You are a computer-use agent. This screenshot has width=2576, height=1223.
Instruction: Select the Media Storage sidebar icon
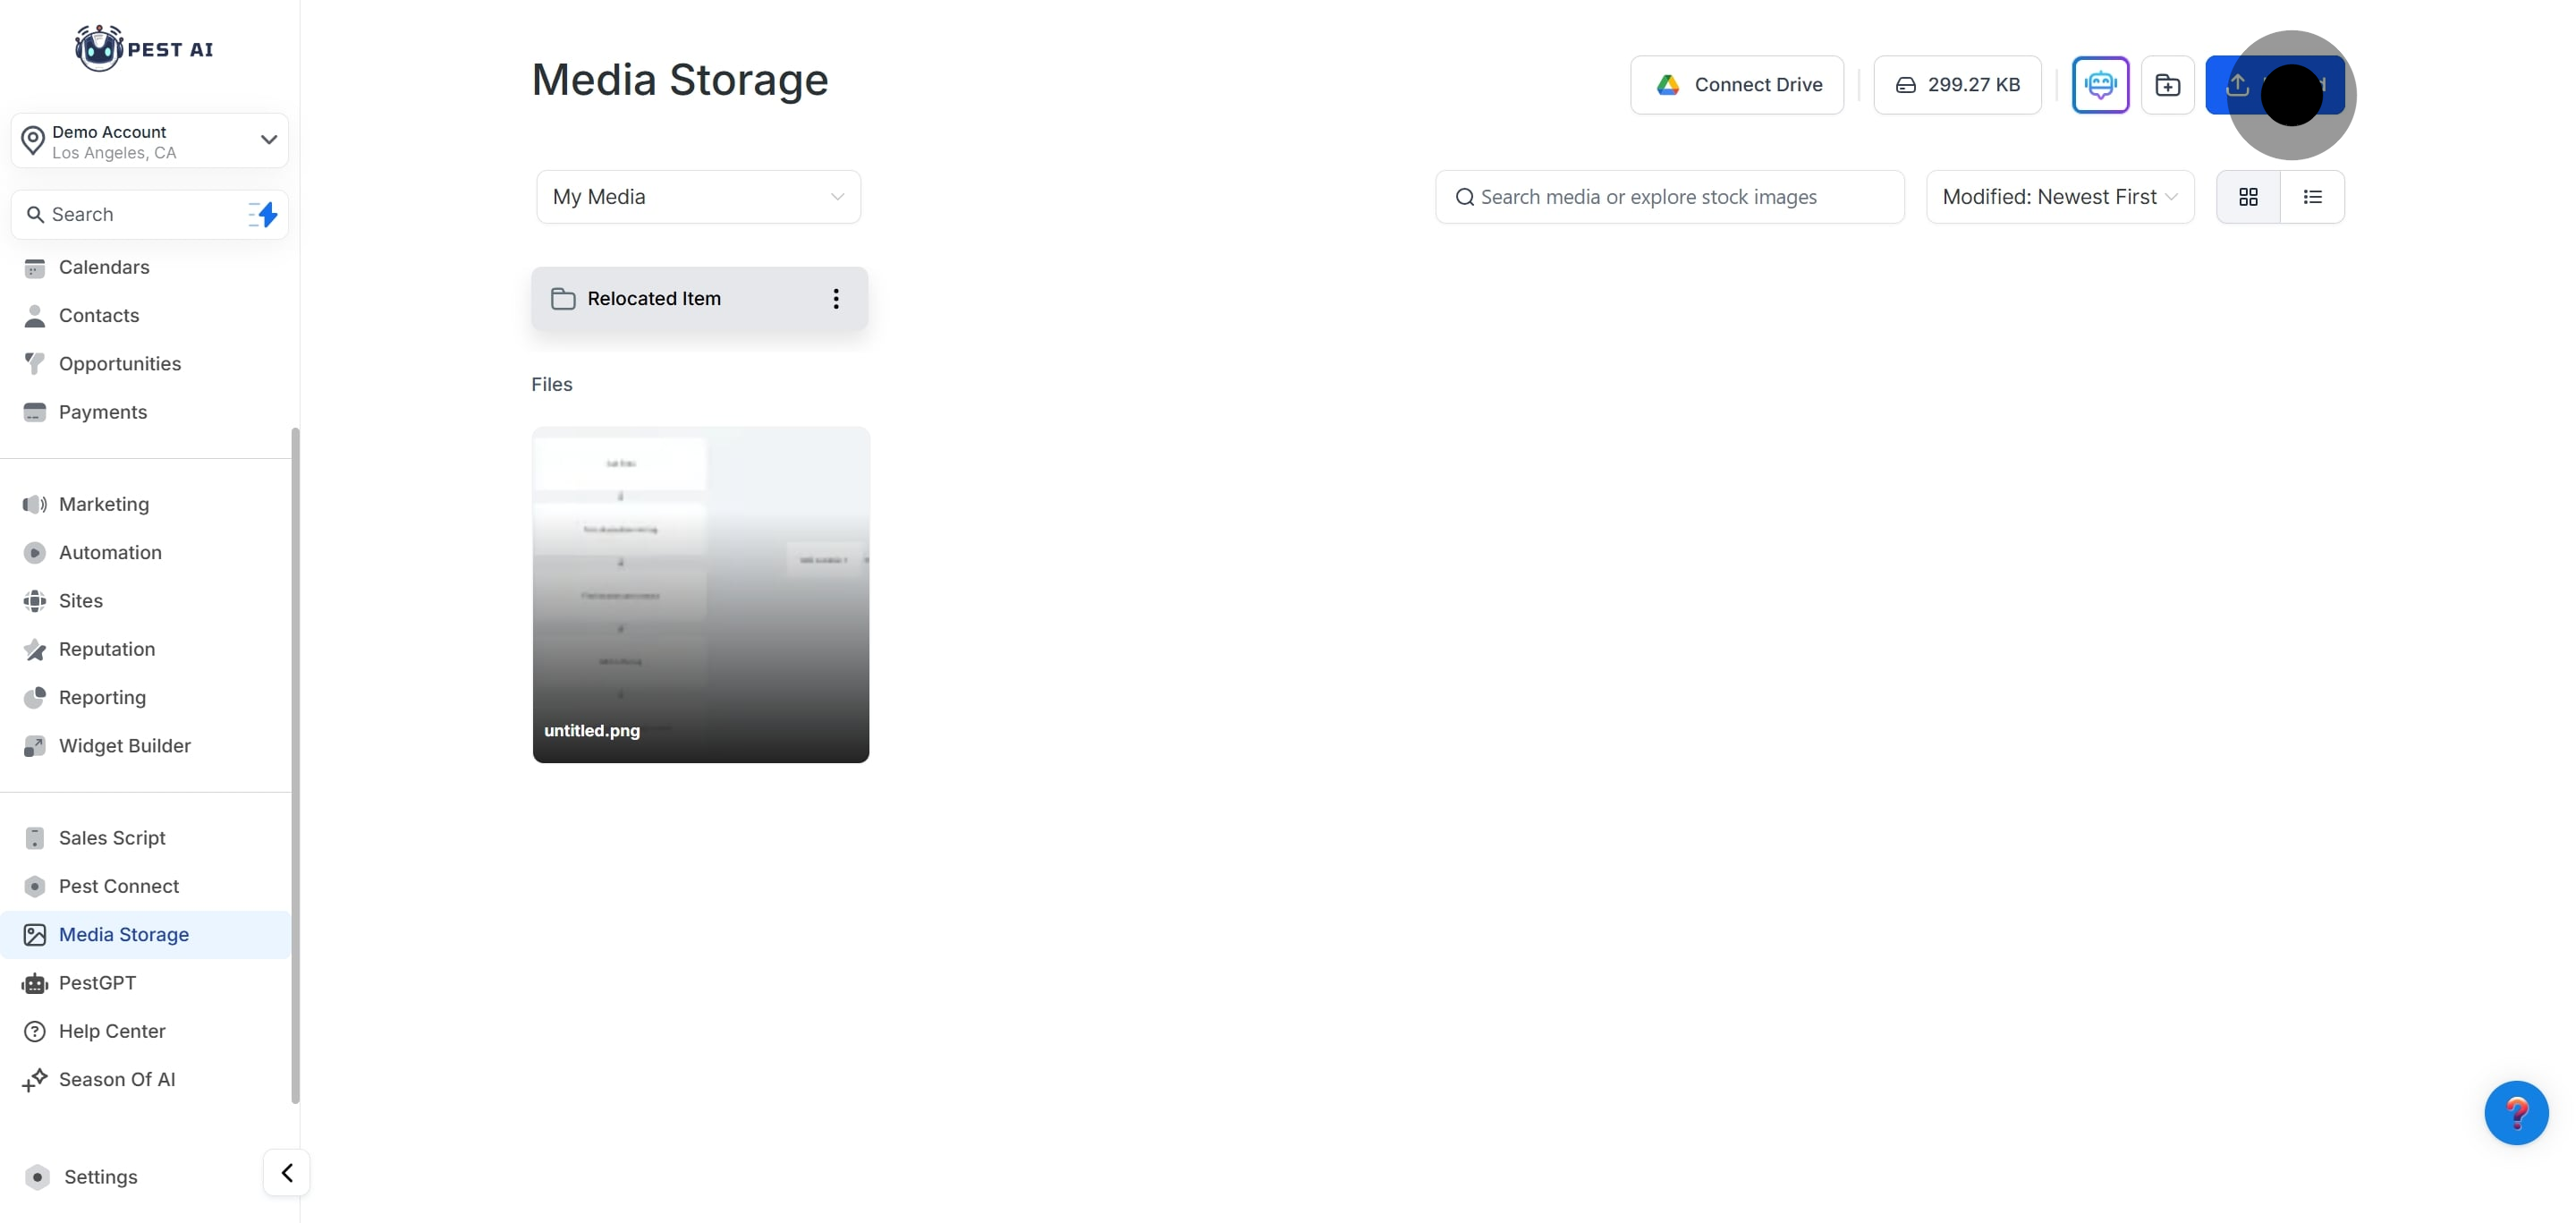pos(35,934)
